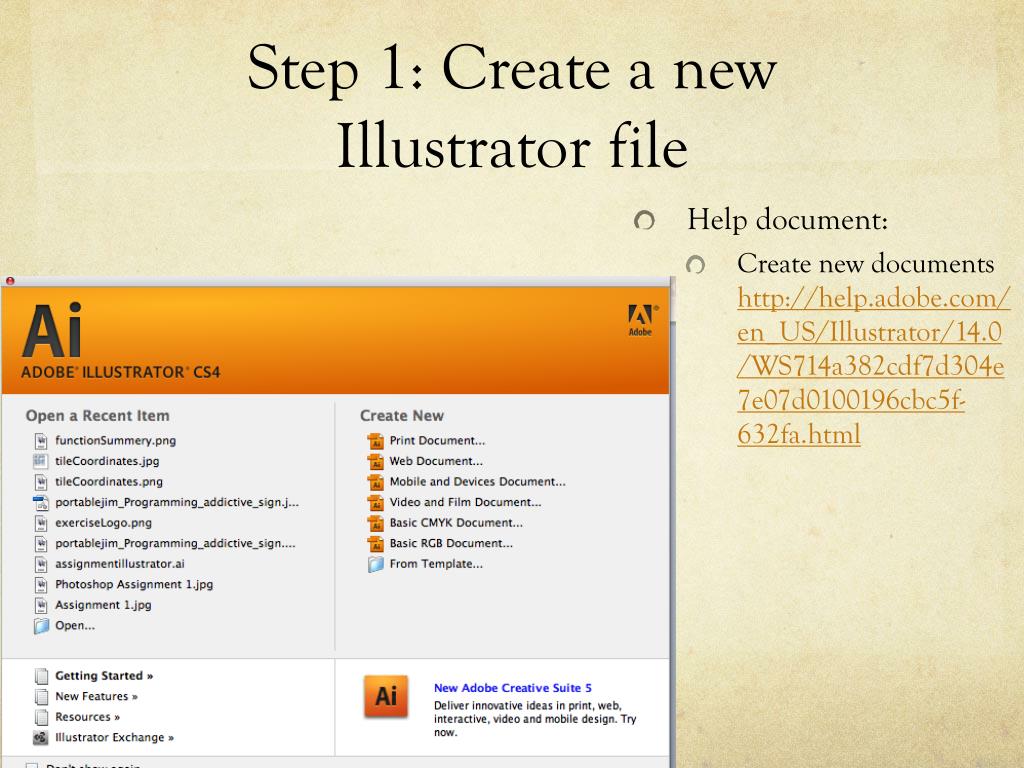The height and width of the screenshot is (768, 1024).
Task: Click the Mobile and Devices Document icon
Action: (x=376, y=482)
